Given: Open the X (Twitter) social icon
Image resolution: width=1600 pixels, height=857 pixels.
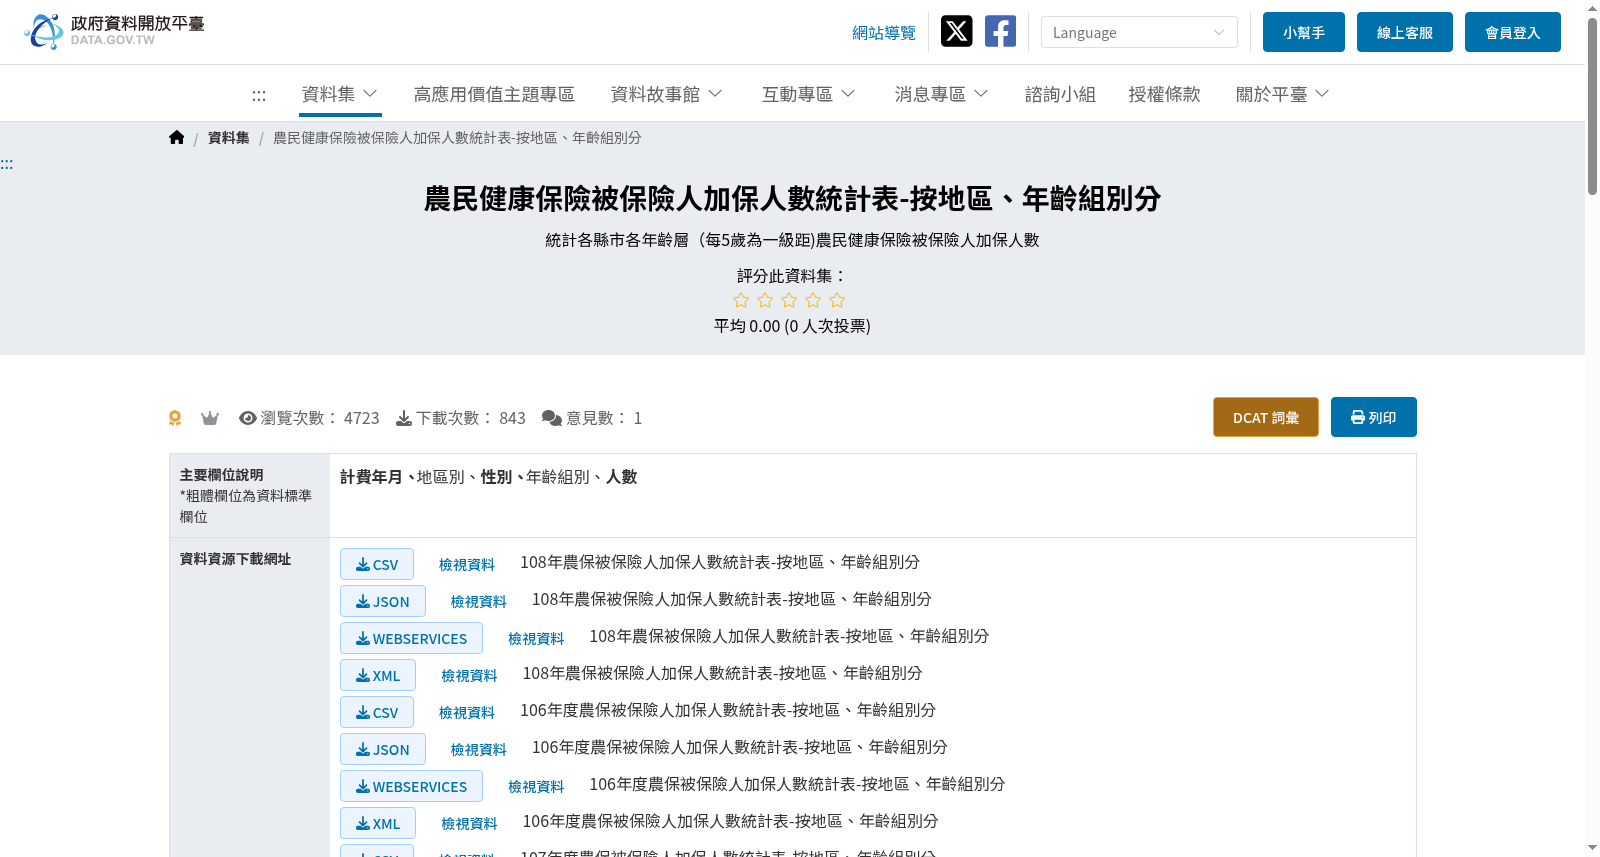Looking at the screenshot, I should [957, 31].
